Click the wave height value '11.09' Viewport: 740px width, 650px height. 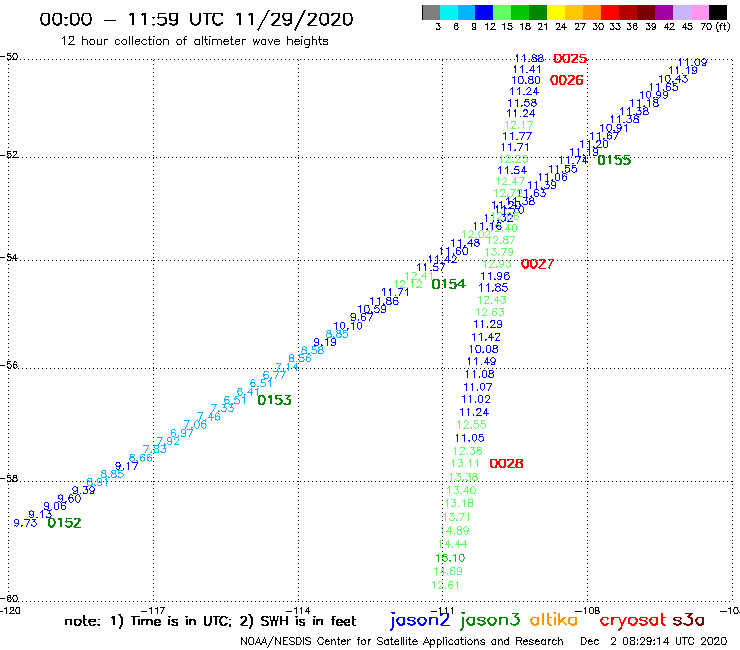coord(692,62)
